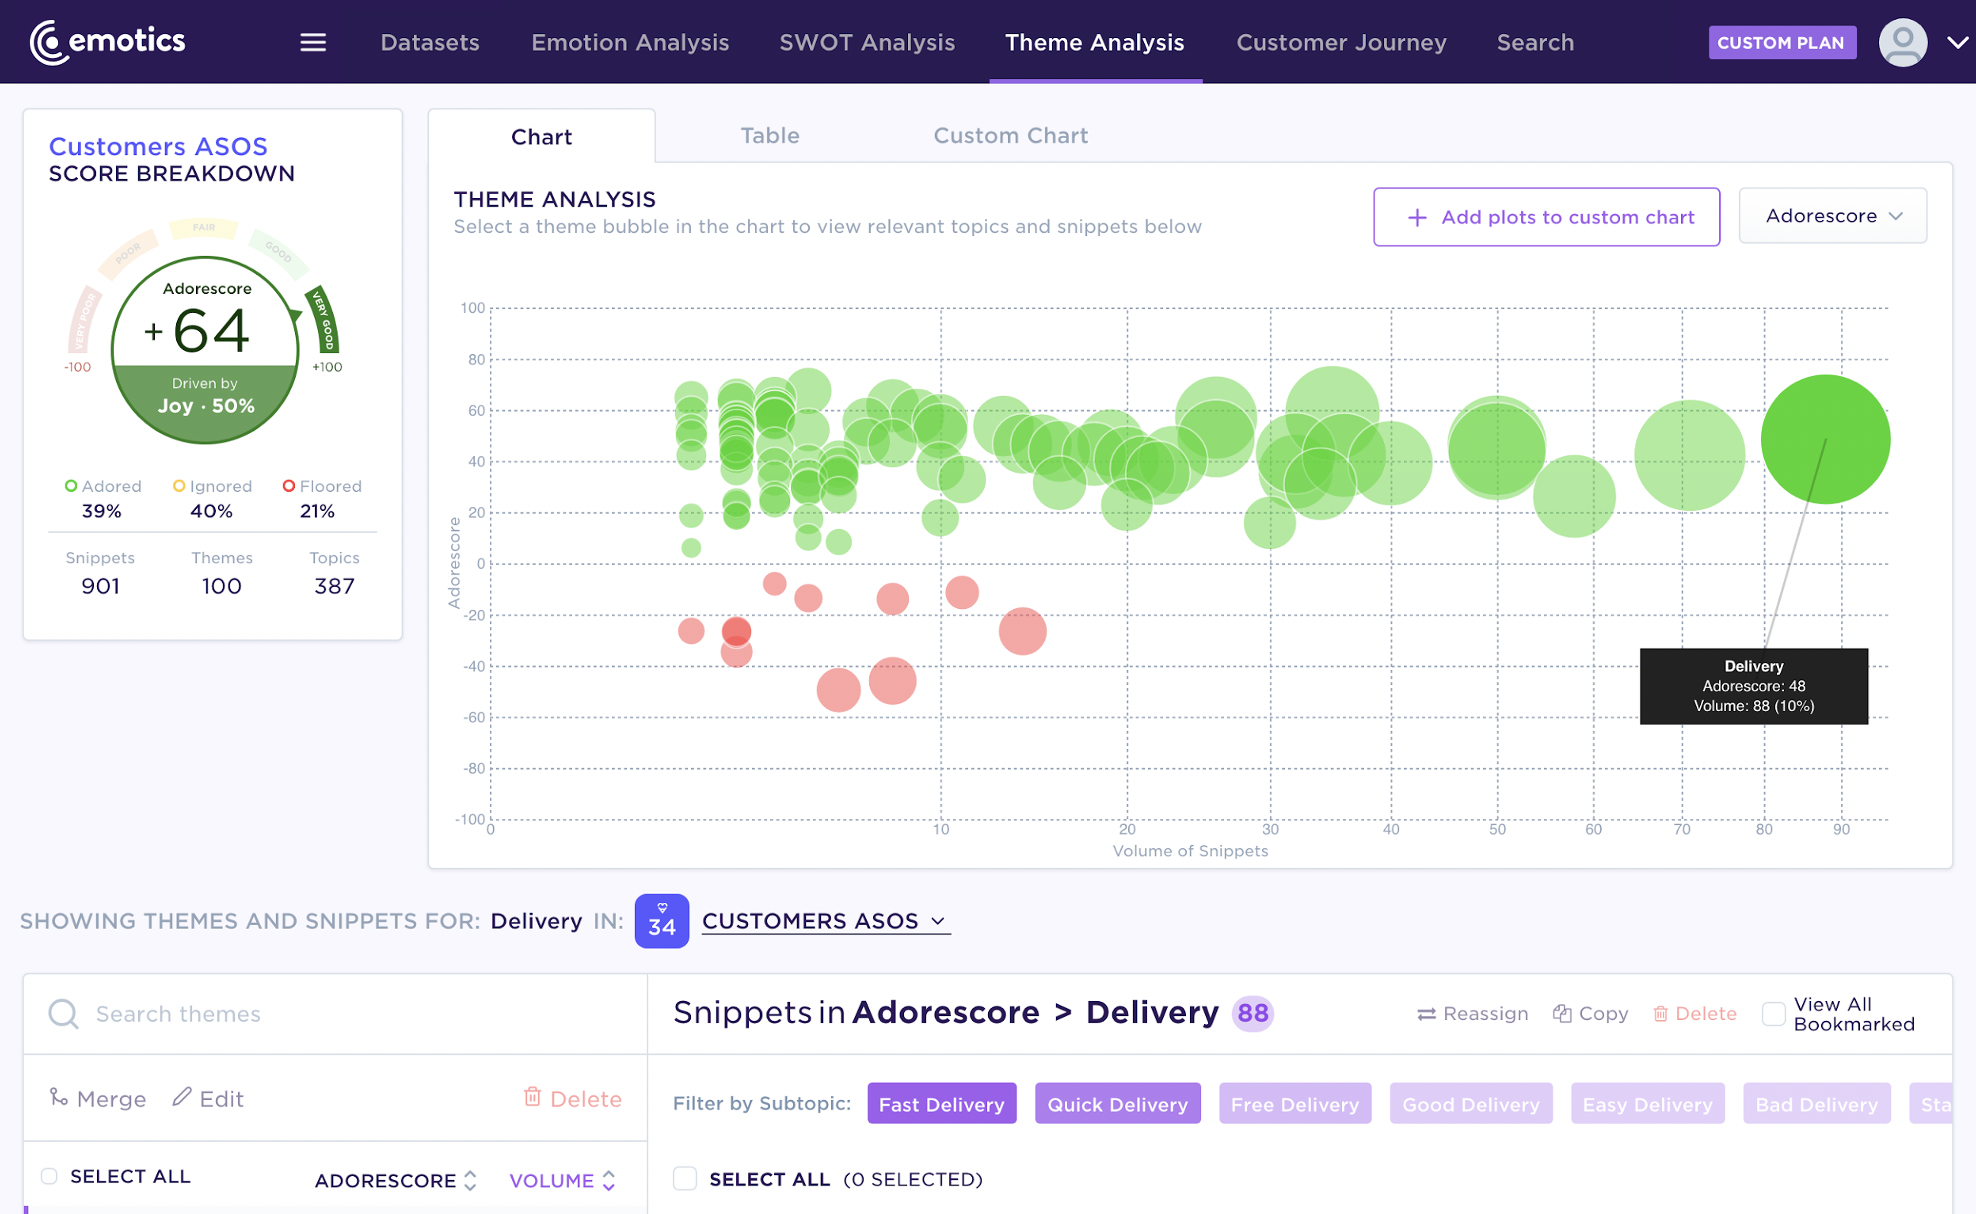1976x1214 pixels.
Task: Click the snippet count badge 88
Action: [x=1252, y=1013]
